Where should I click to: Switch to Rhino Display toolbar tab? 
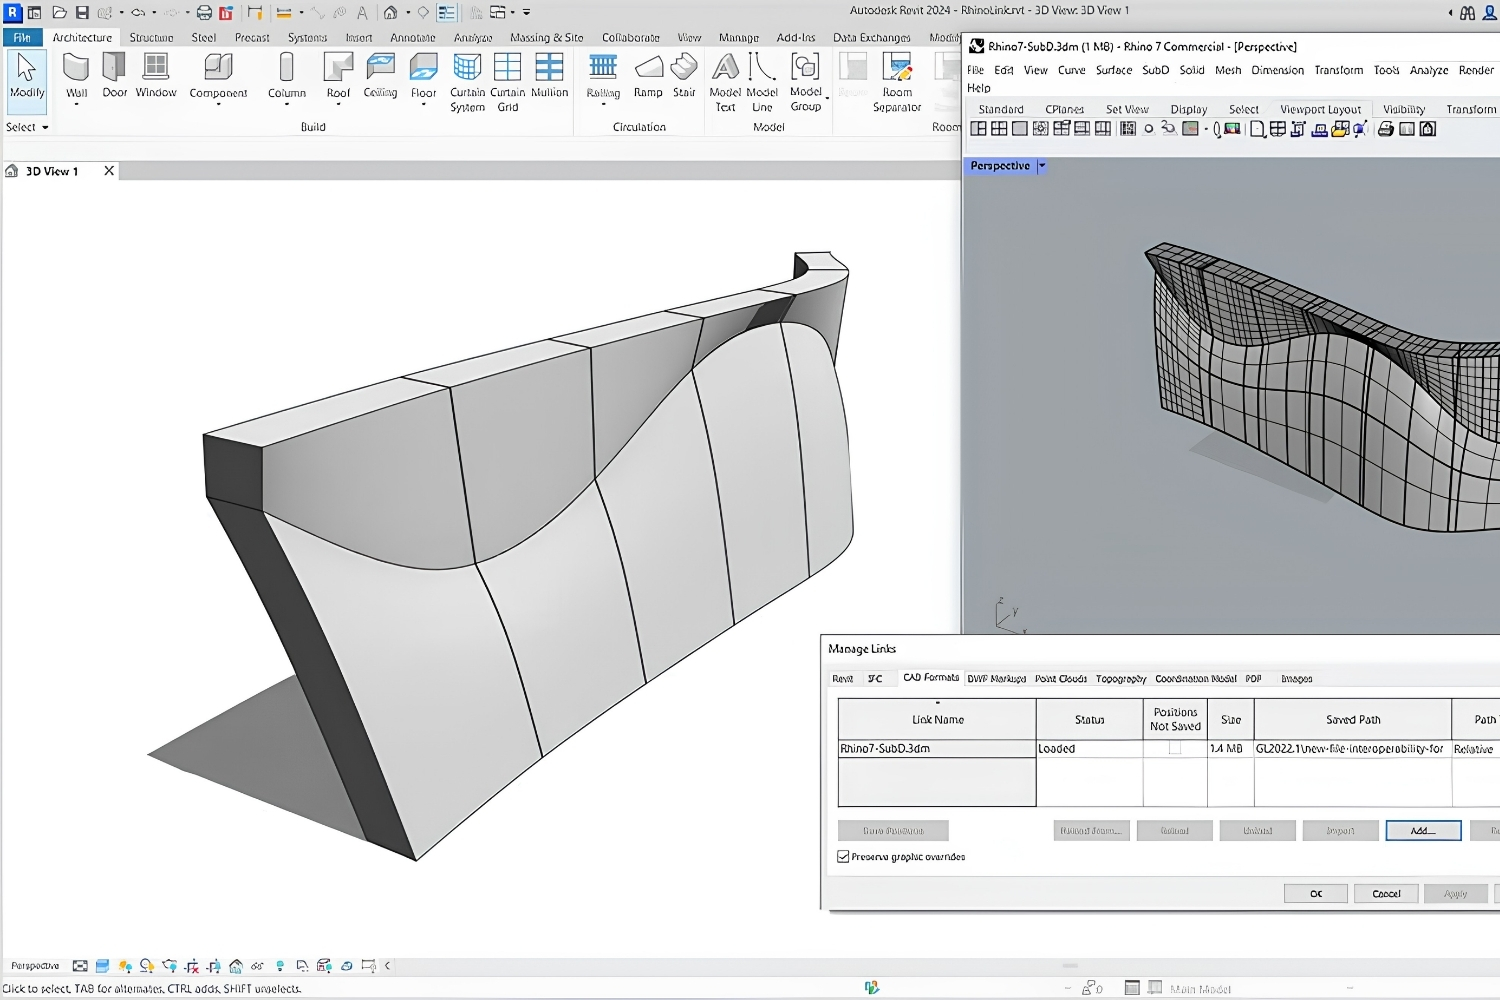pos(1189,109)
